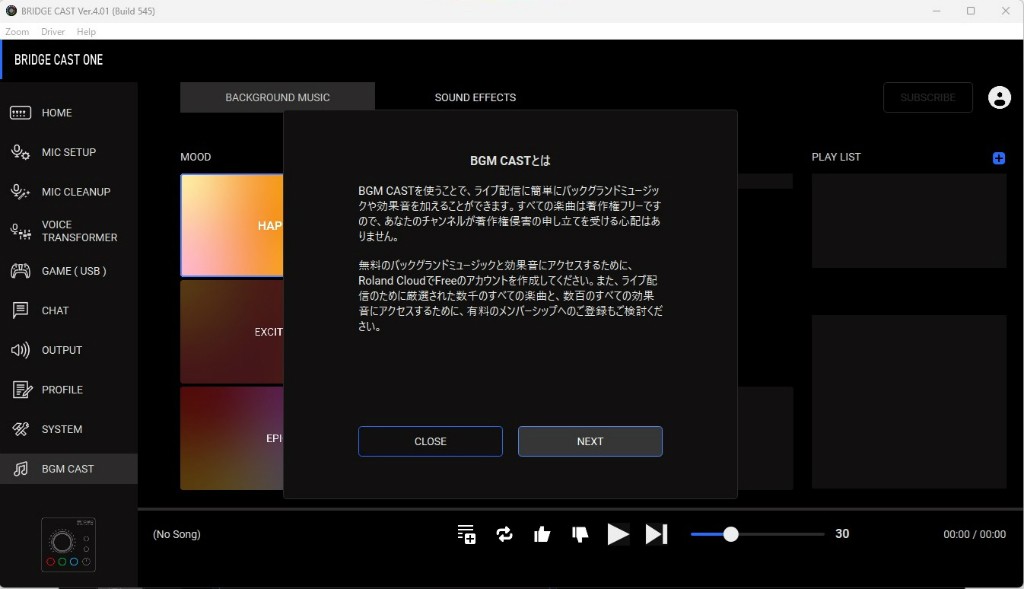The height and width of the screenshot is (589, 1024).
Task: Adjust the BGM volume slider handle
Action: tap(731, 534)
